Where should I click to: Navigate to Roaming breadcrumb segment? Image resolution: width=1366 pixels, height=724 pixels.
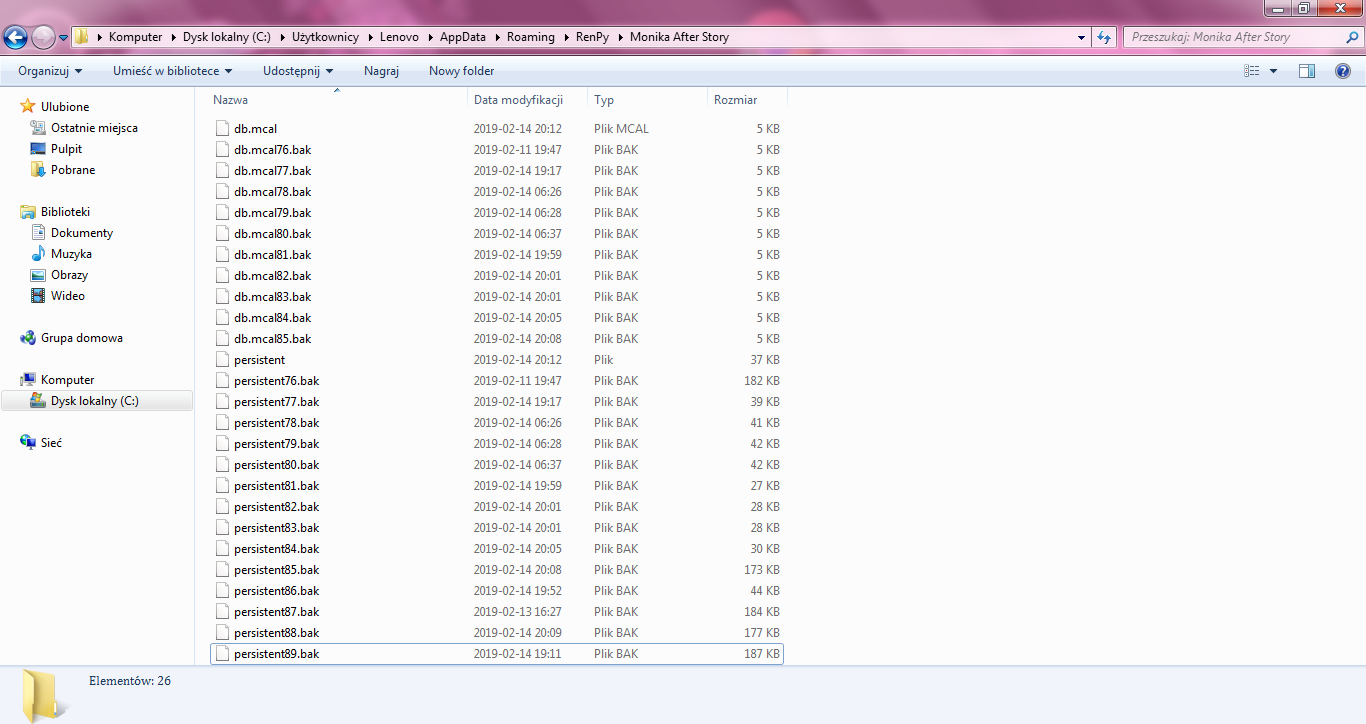(x=531, y=37)
